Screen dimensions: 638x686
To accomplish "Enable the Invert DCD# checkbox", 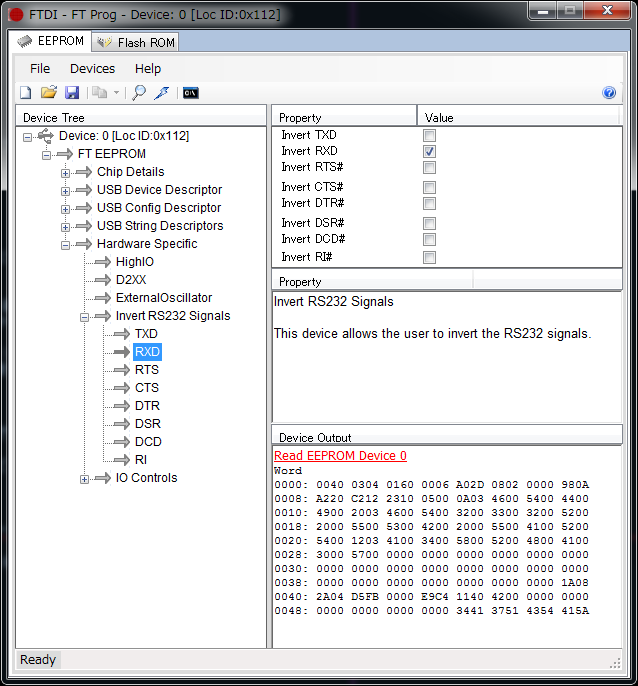I will (x=429, y=239).
